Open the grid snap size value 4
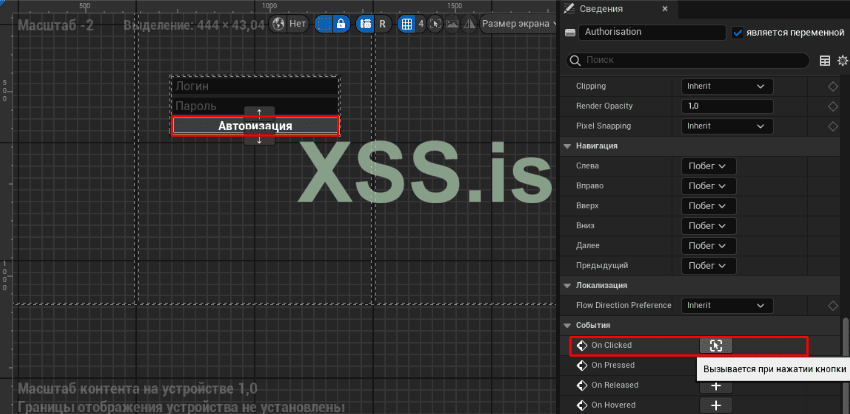 click(421, 24)
